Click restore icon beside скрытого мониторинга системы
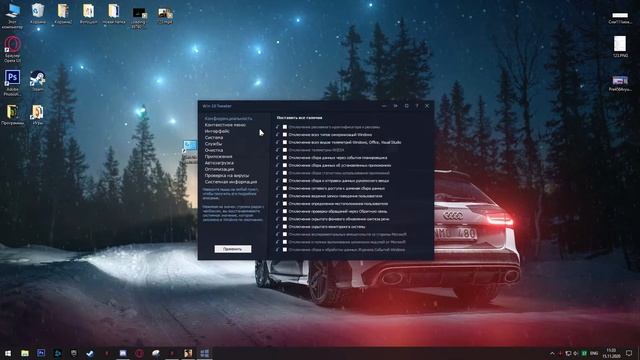 point(278,227)
